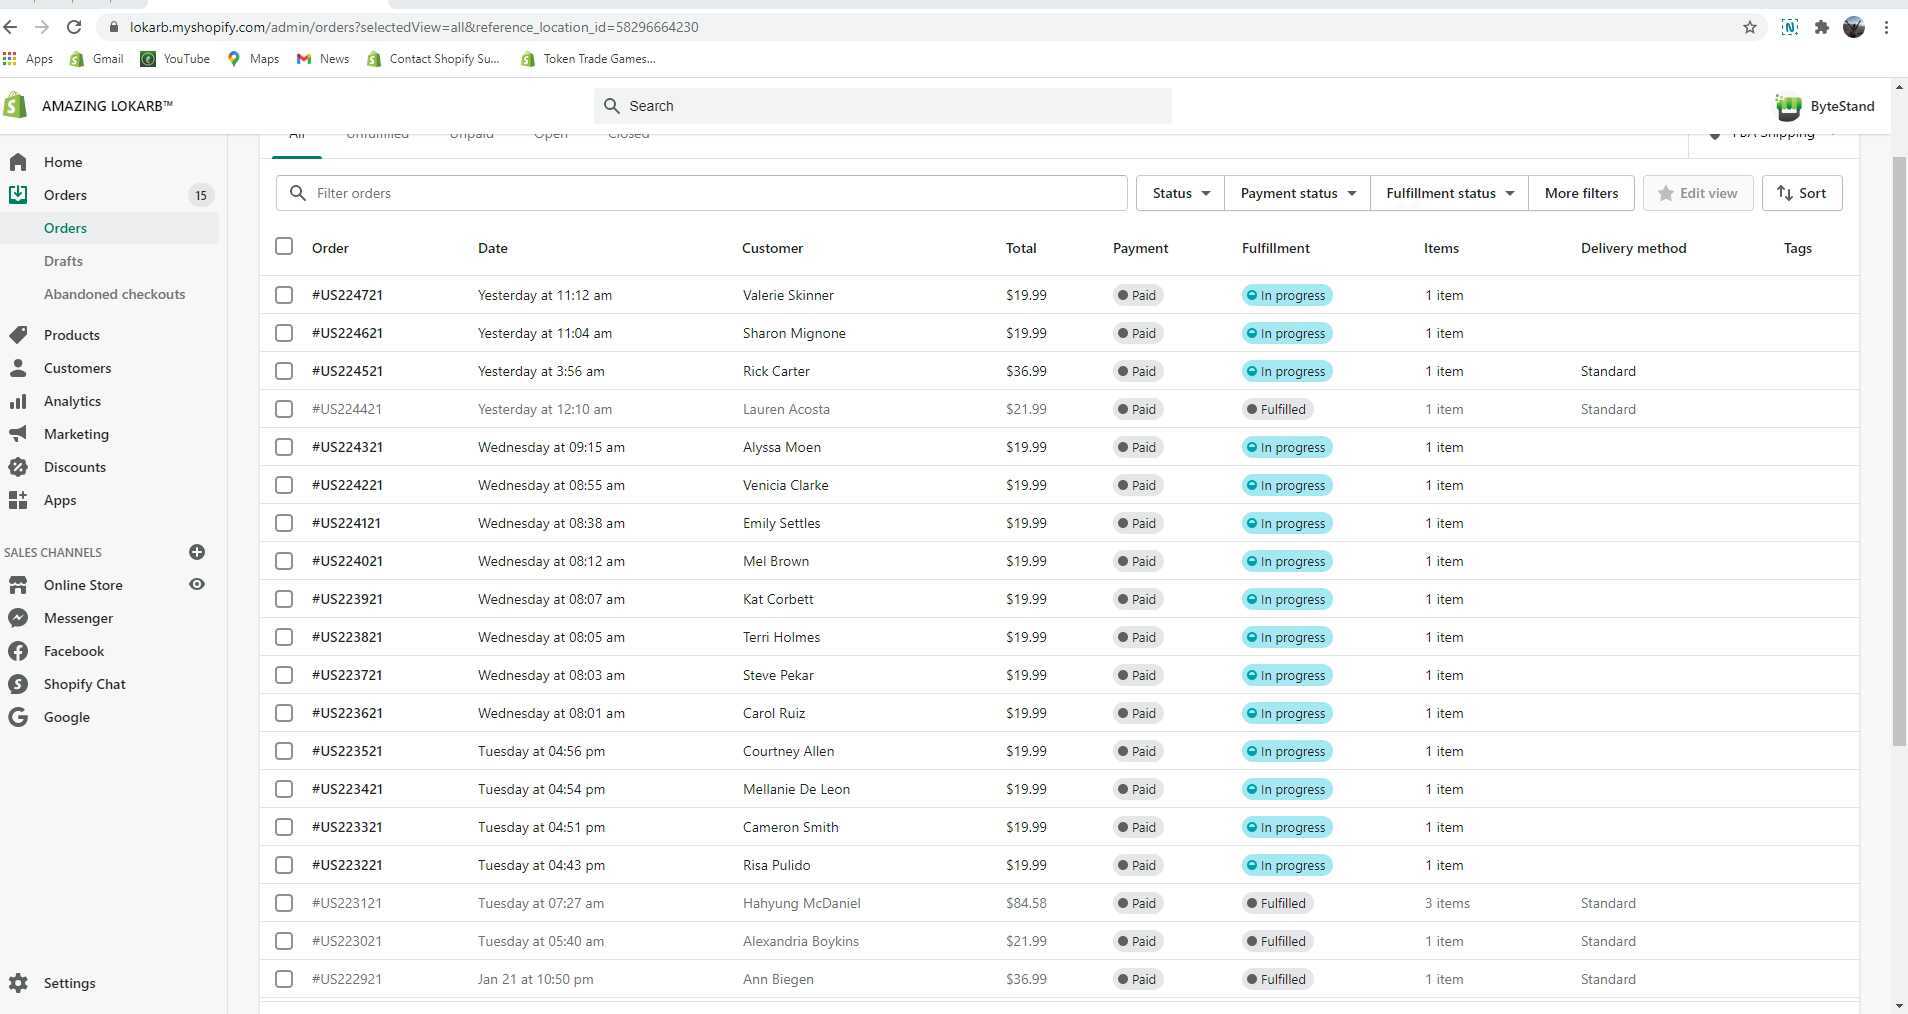1908x1014 pixels.
Task: Open Products via its tag icon
Action: pyautogui.click(x=18, y=335)
